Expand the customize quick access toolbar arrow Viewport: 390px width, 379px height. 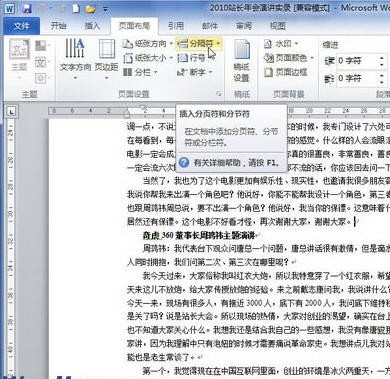pos(105,9)
